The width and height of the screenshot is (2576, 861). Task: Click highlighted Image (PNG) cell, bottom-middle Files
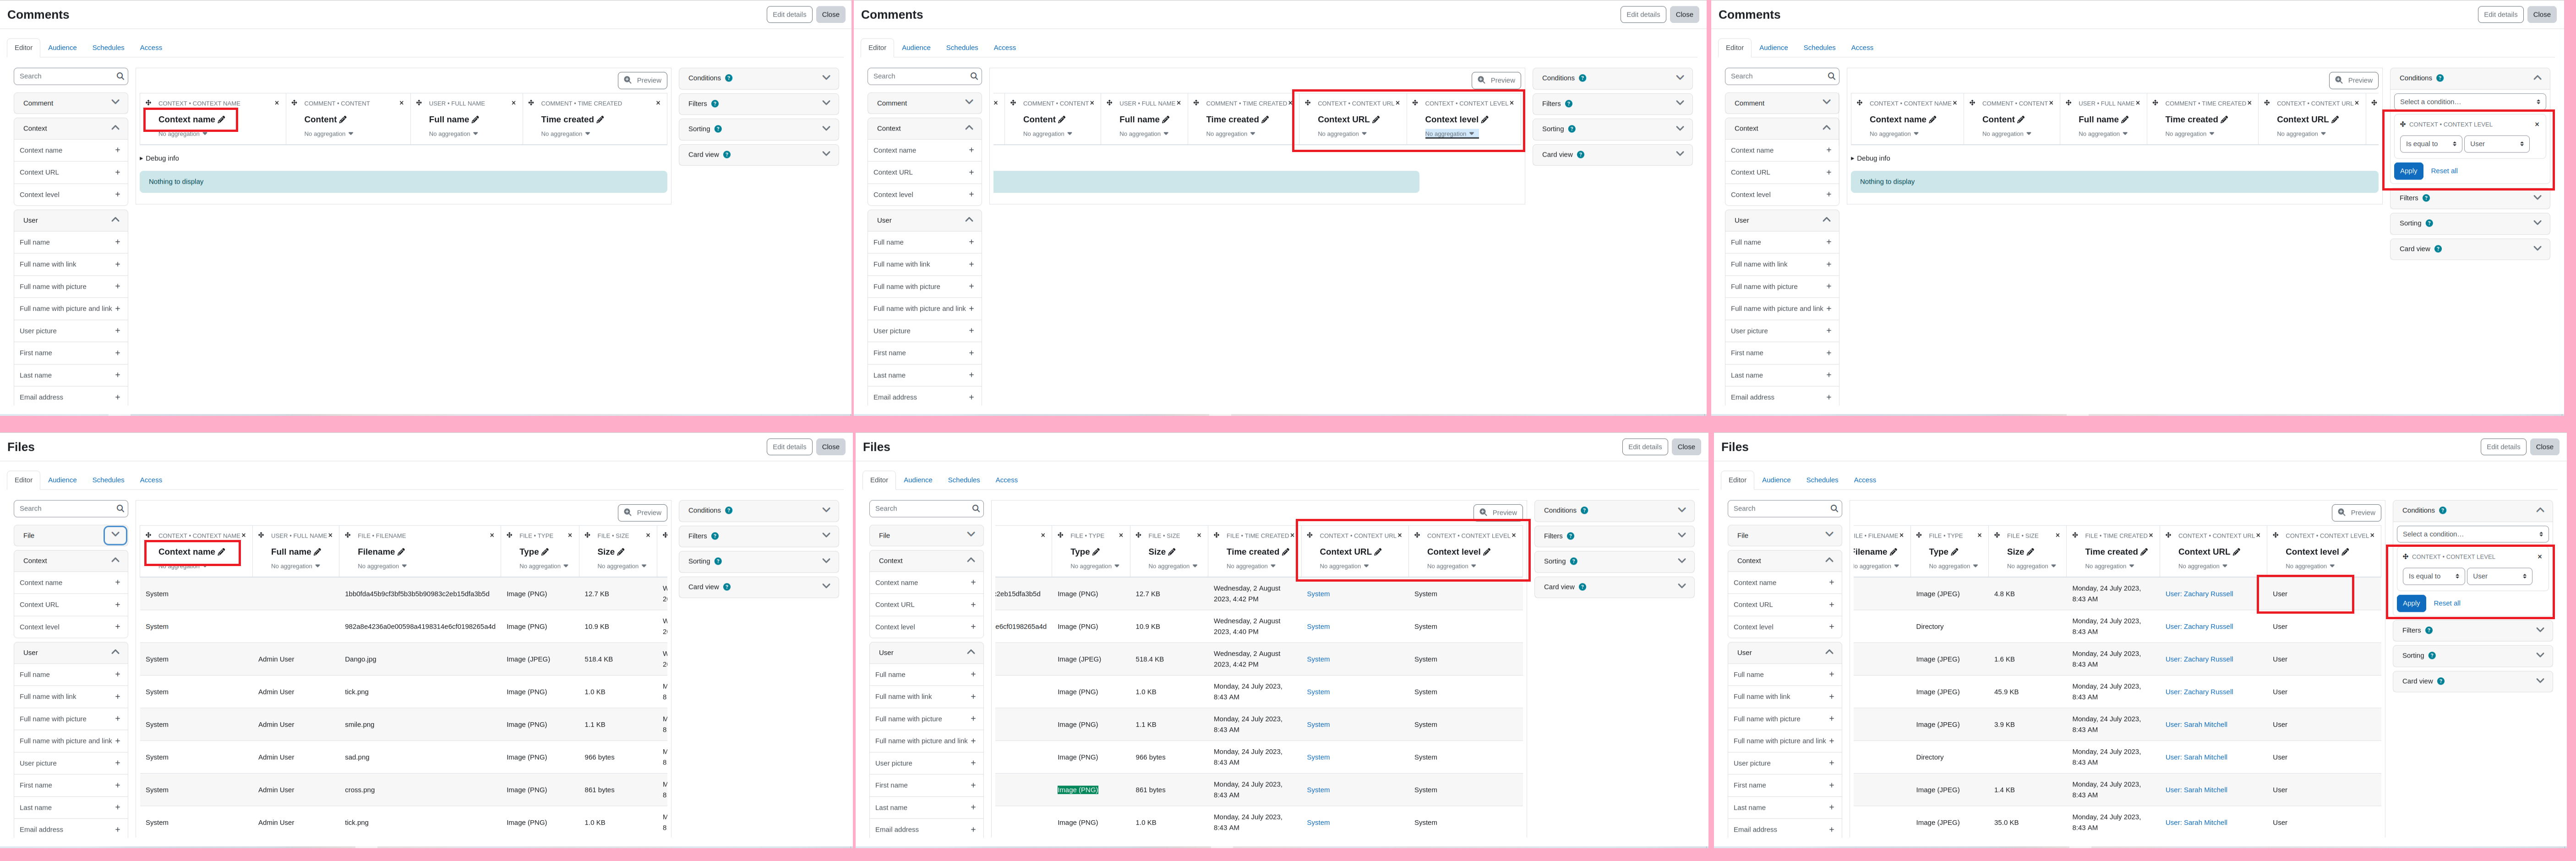pyautogui.click(x=1078, y=790)
